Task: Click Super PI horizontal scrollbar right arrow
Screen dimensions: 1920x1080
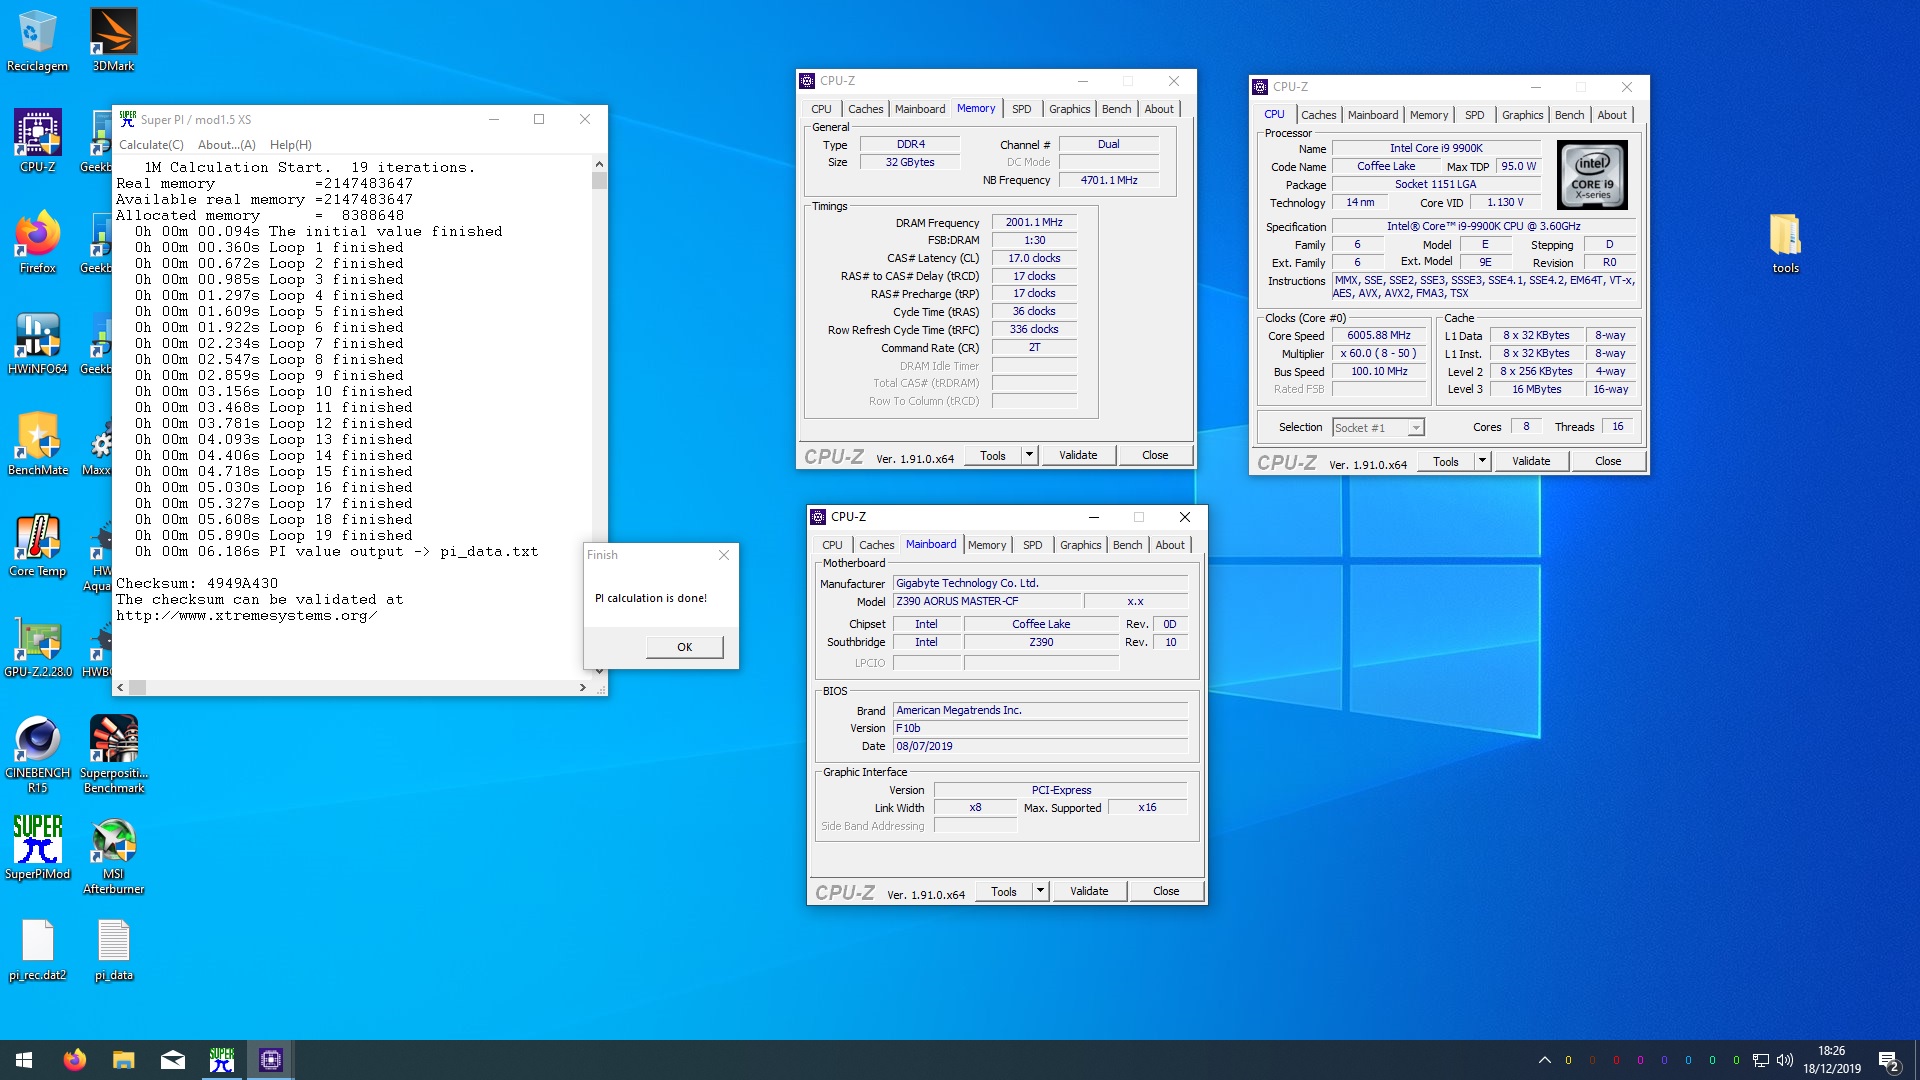Action: click(582, 688)
